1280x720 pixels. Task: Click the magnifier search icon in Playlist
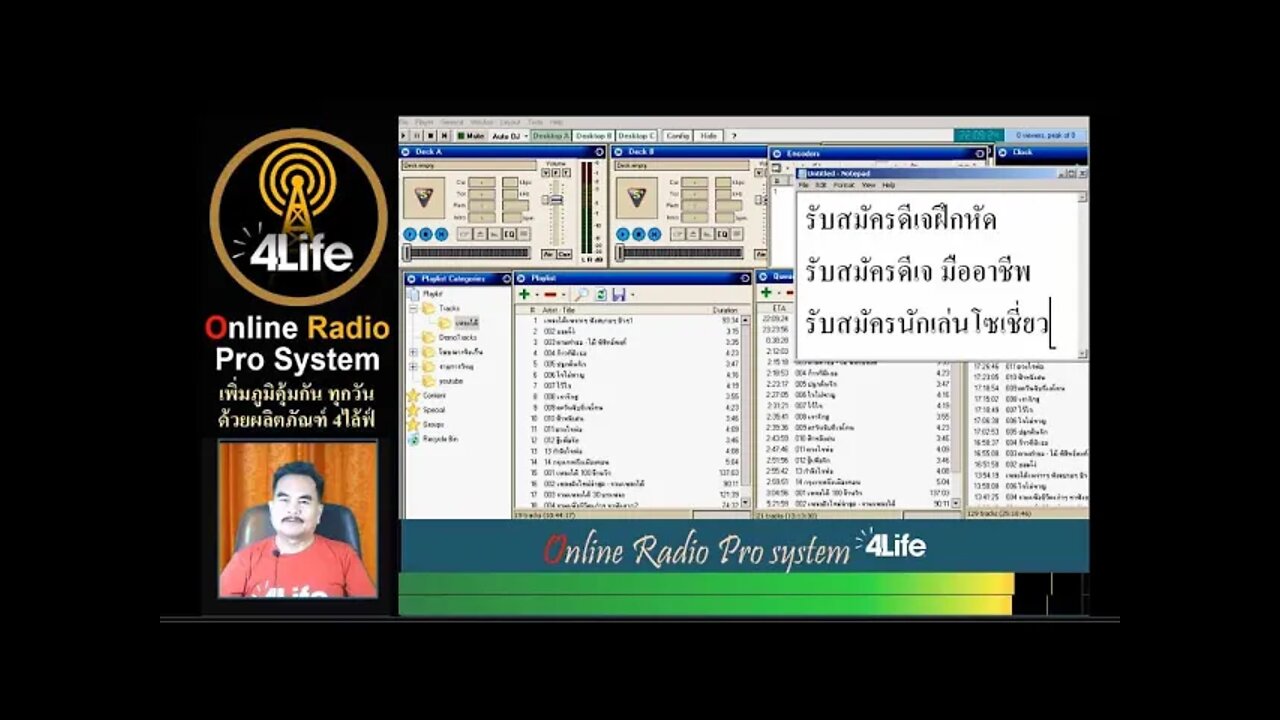[581, 294]
